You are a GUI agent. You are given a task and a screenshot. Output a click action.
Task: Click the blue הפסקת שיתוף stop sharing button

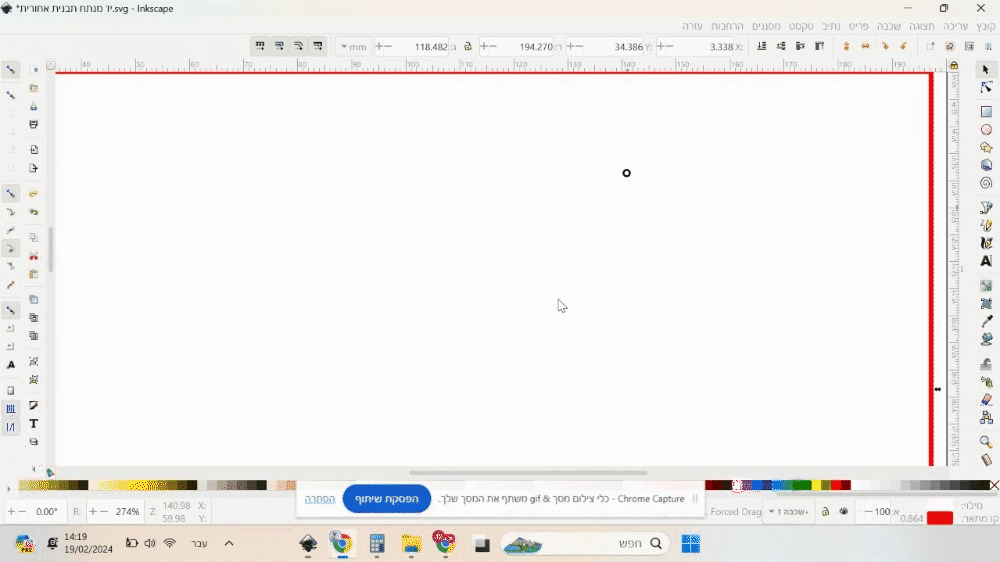pos(386,499)
